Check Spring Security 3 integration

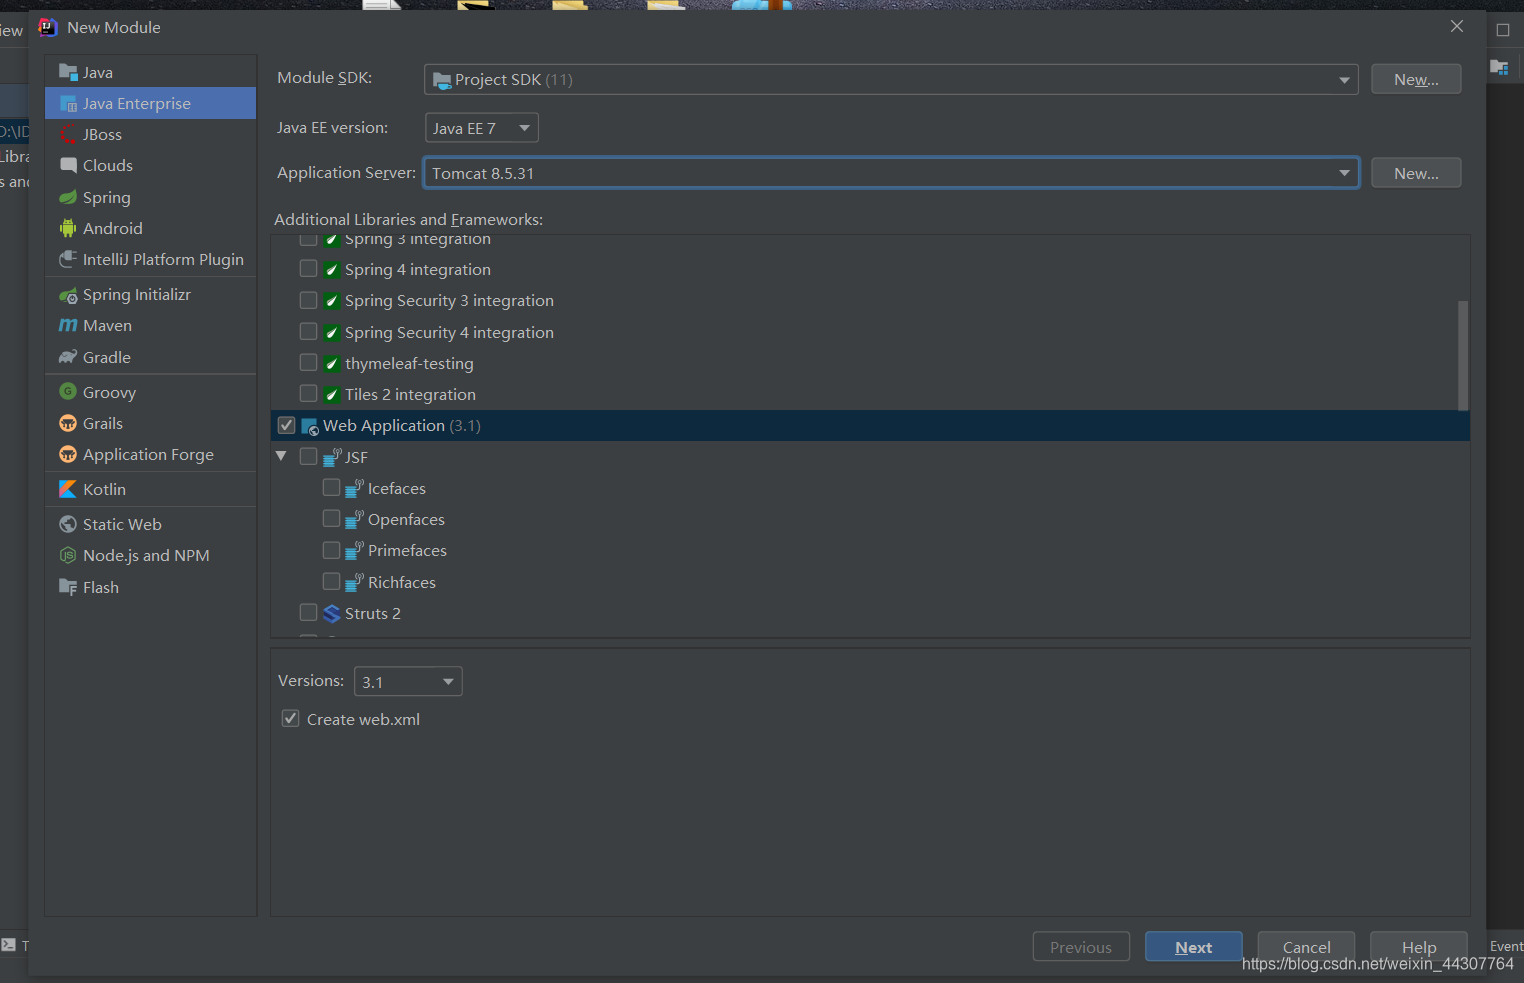pos(309,300)
